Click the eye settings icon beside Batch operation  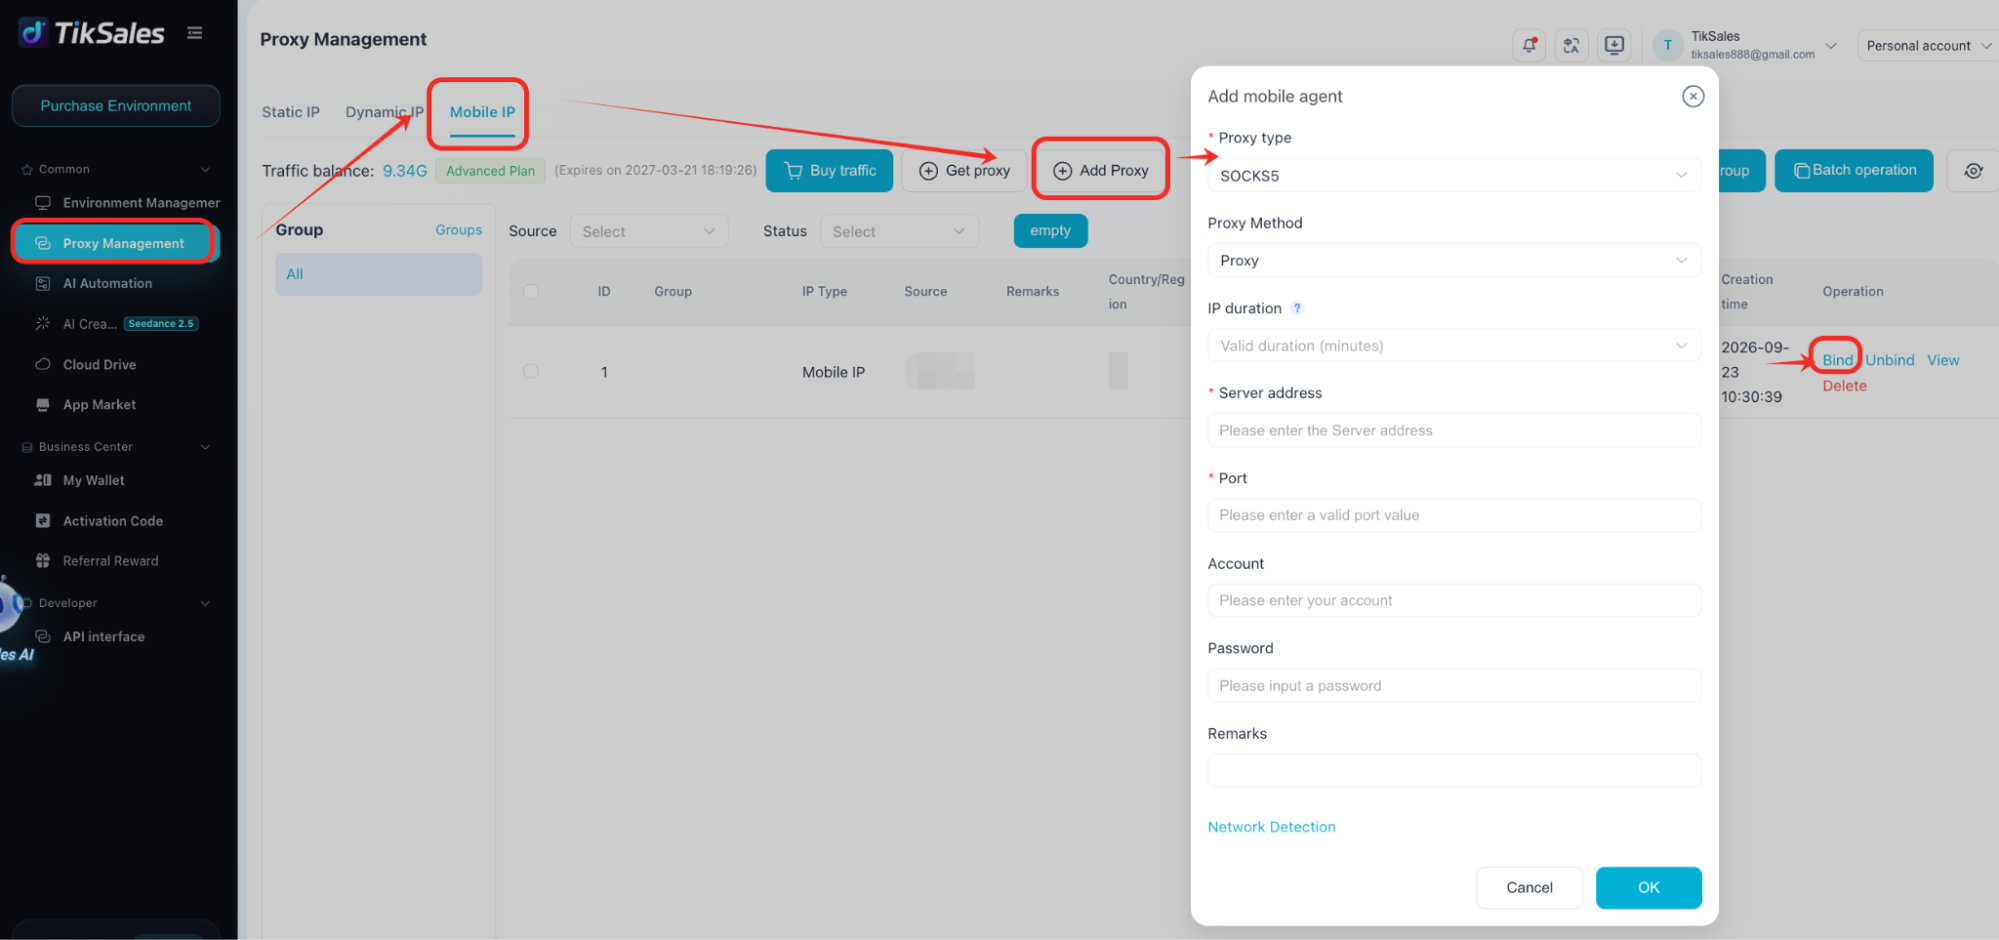coord(1973,171)
